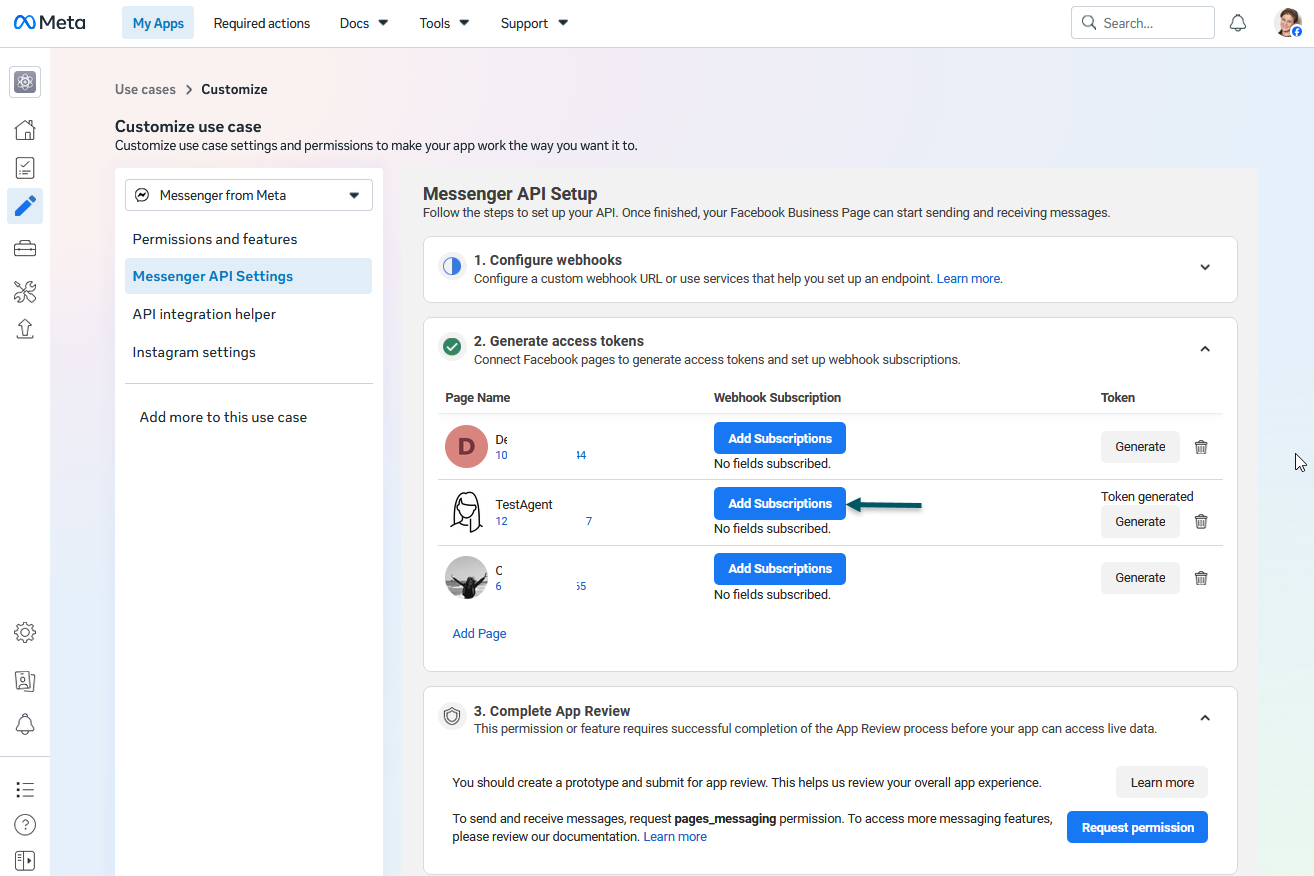Click the Meta logo

click(49, 23)
